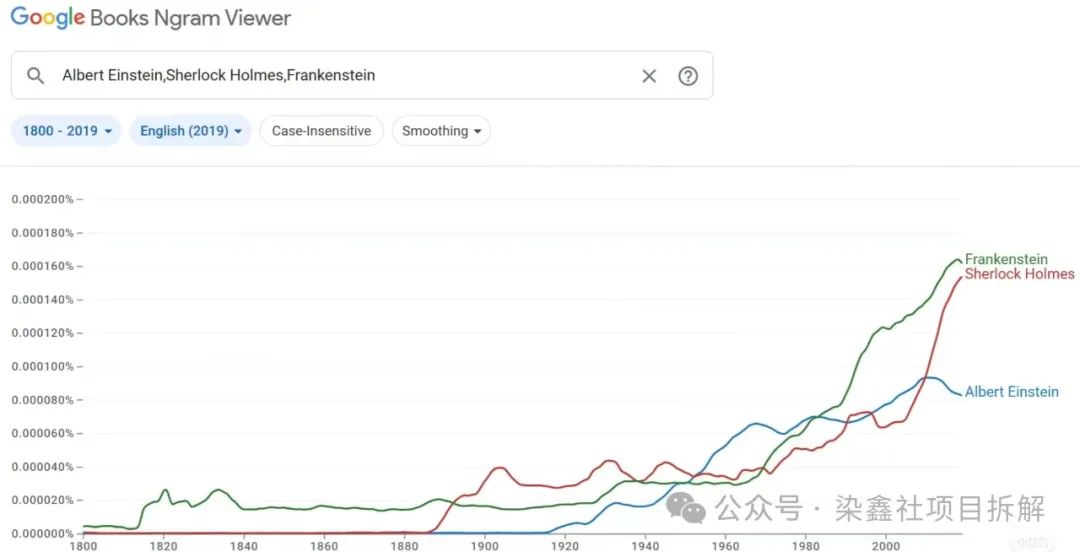This screenshot has height=552, width=1080.
Task: Click the Google logo
Action: click(x=47, y=18)
